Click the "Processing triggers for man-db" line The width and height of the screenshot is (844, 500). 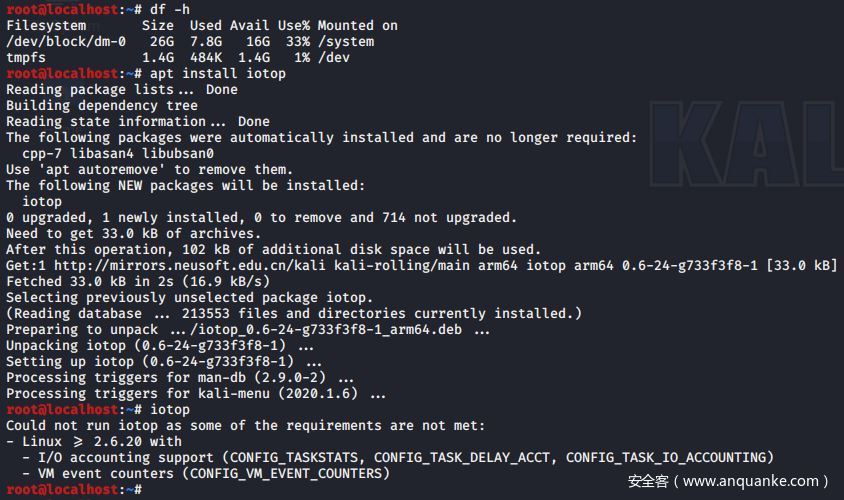tap(180, 377)
